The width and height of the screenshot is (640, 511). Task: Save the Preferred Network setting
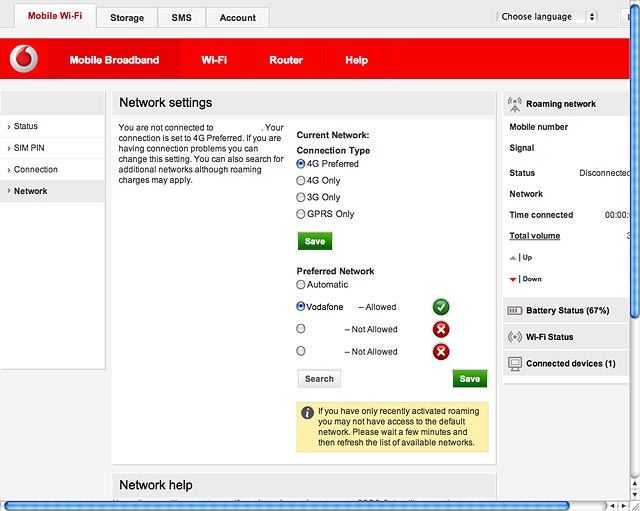(x=470, y=379)
